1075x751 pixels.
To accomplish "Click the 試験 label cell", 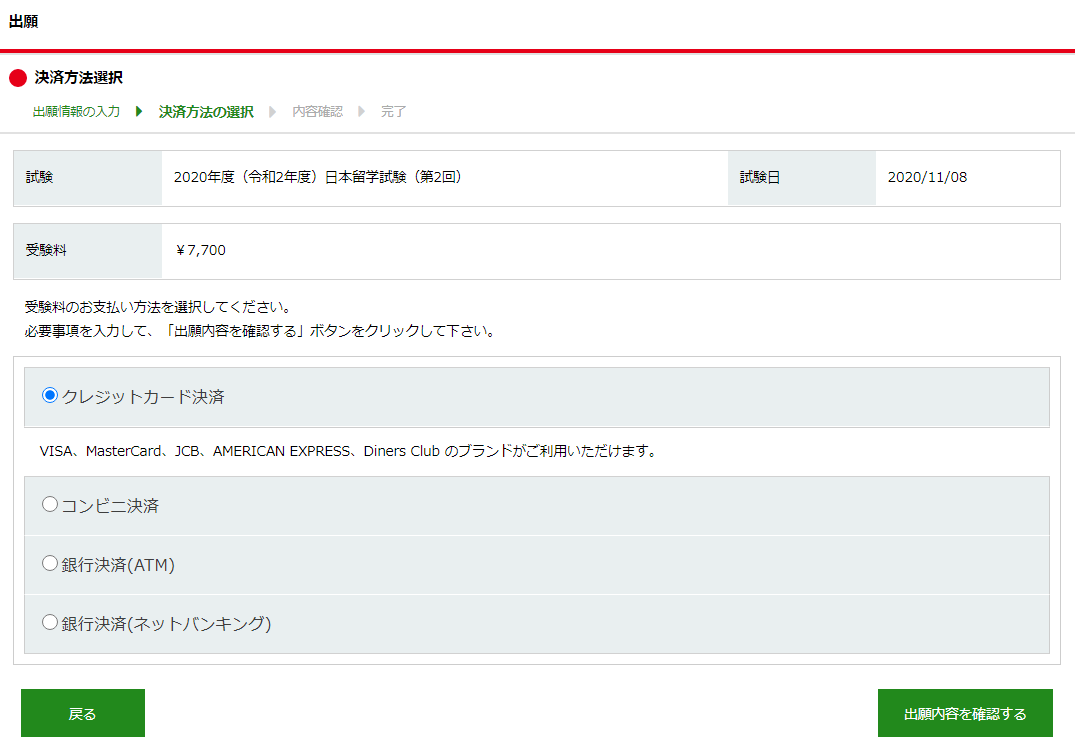I will [88, 178].
